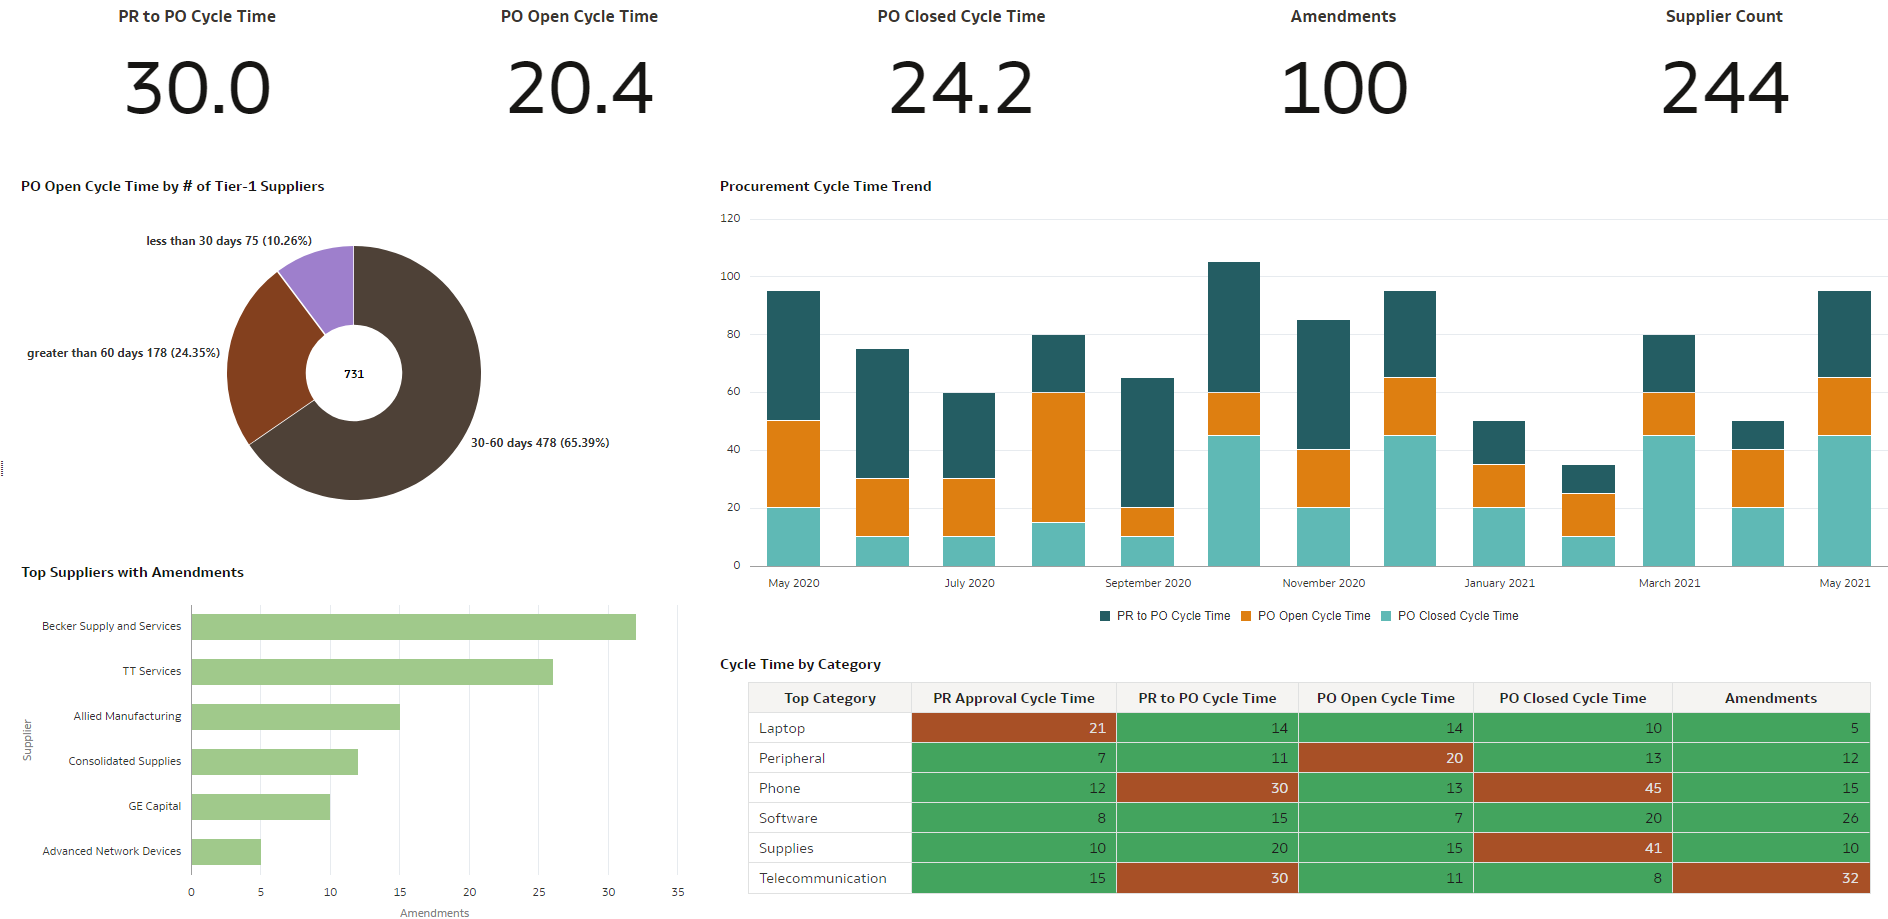This screenshot has height=919, width=1888.
Task: Click the donut center total 731
Action: coord(354,374)
